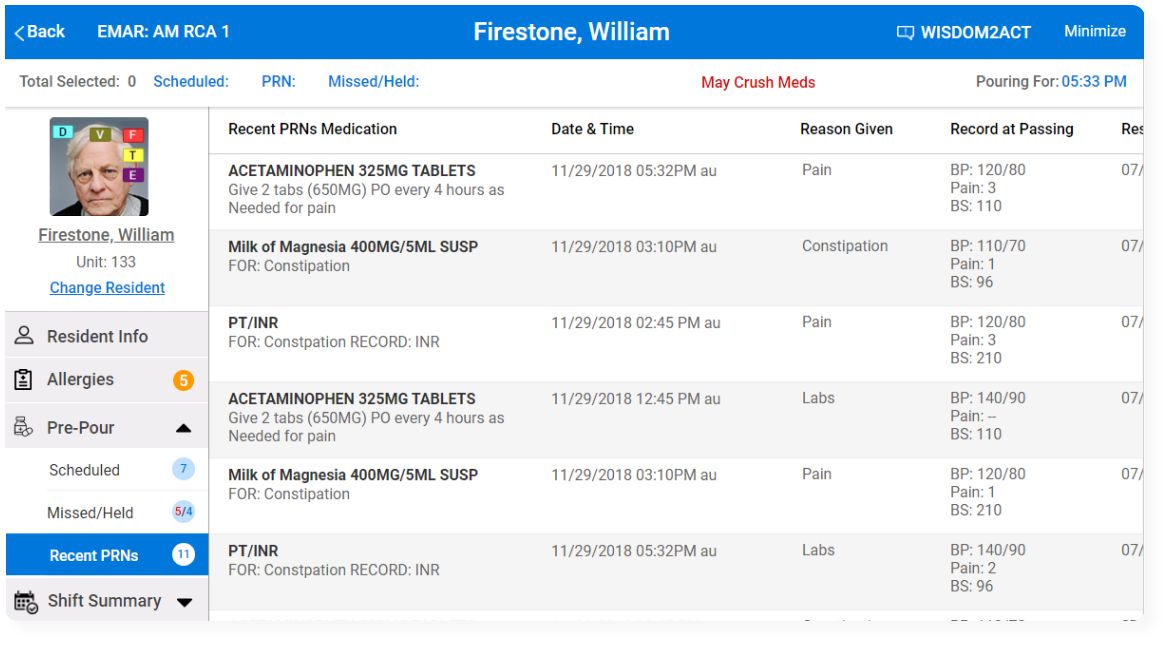Expand the Shift Summary section
The height and width of the screenshot is (646, 1170).
click(x=187, y=601)
